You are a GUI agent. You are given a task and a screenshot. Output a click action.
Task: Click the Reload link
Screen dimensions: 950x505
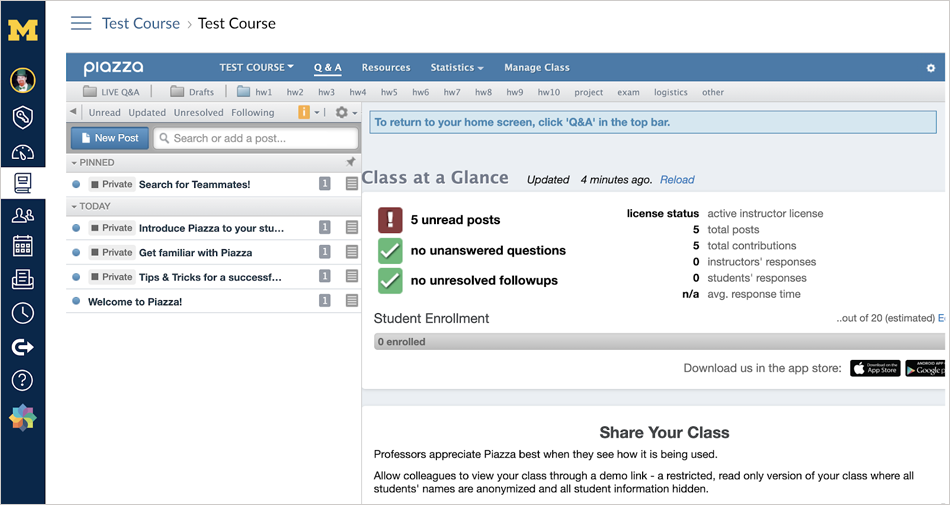pos(677,180)
